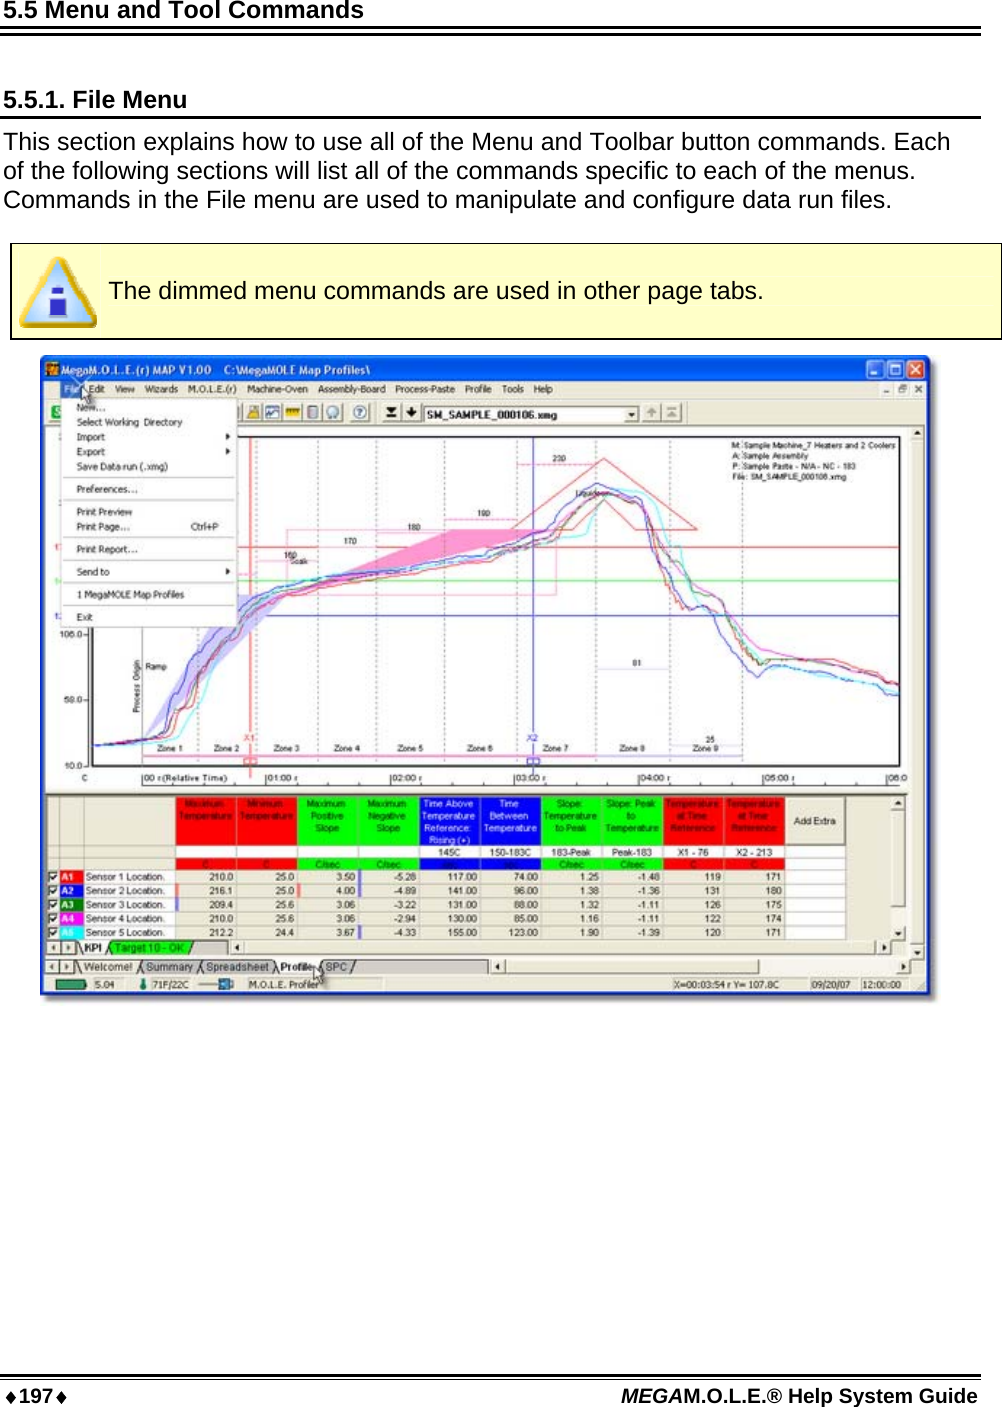This screenshot has width=1002, height=1407.
Task: Open the M.O.L.E.(r) menu
Action: [212, 389]
